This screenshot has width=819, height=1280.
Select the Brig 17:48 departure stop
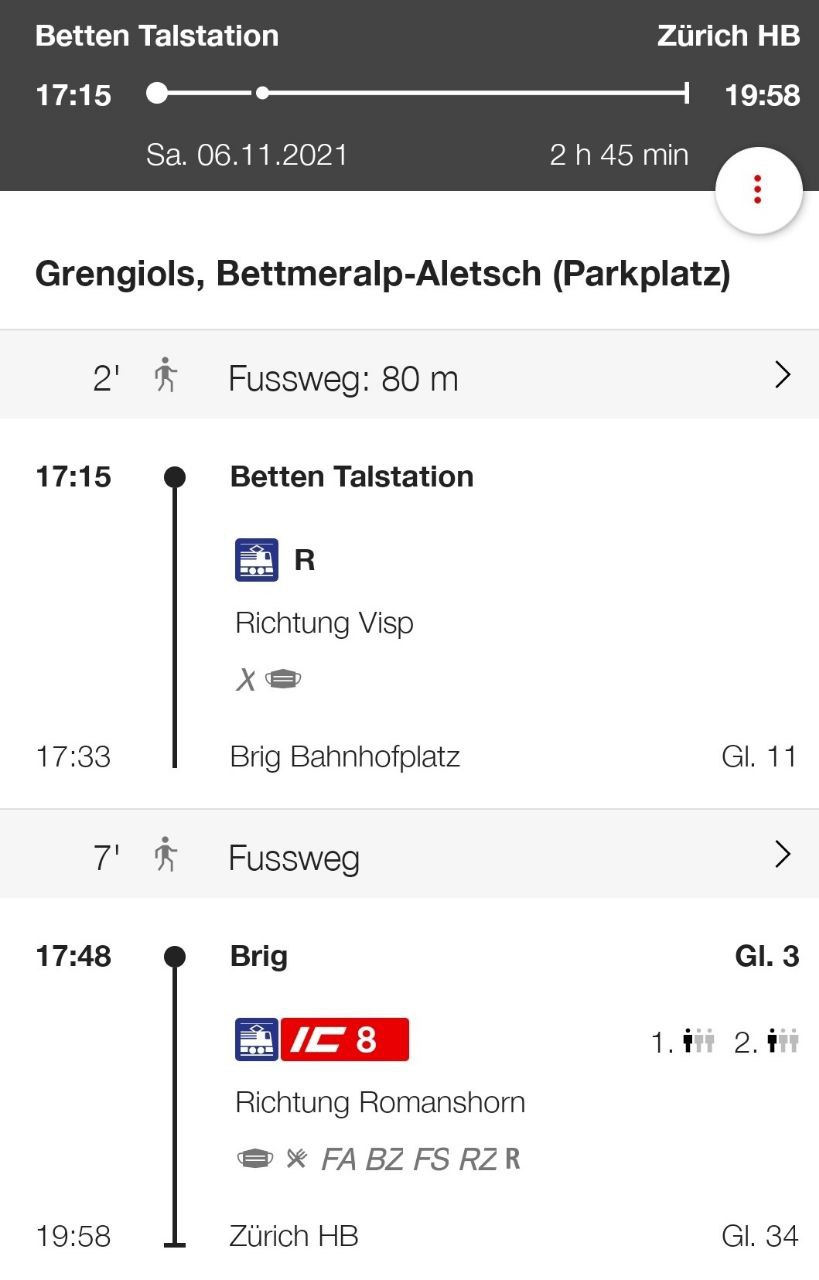(x=259, y=956)
